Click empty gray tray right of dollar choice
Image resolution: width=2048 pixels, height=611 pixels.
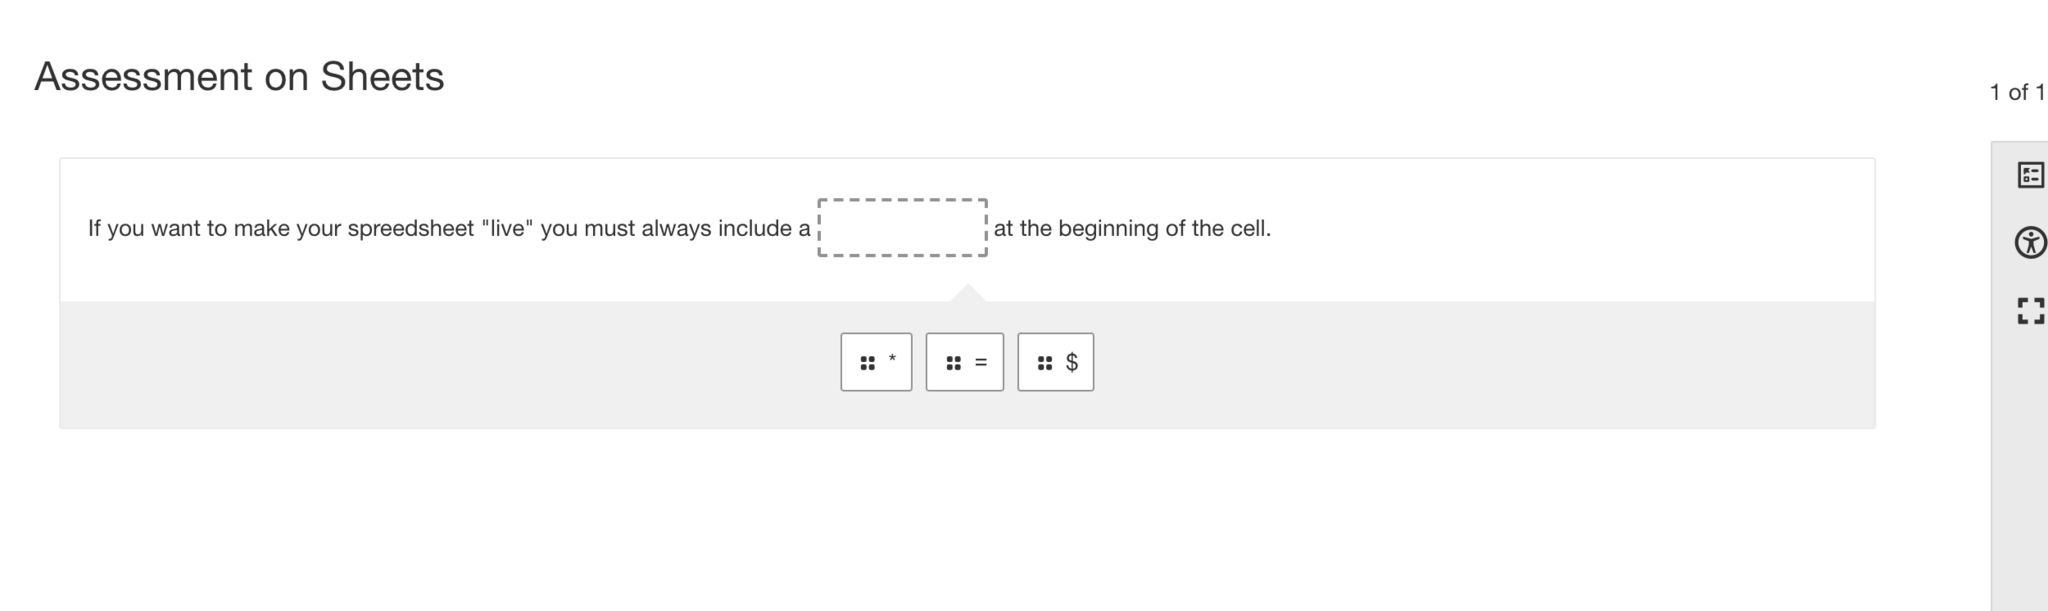(x=1480, y=363)
